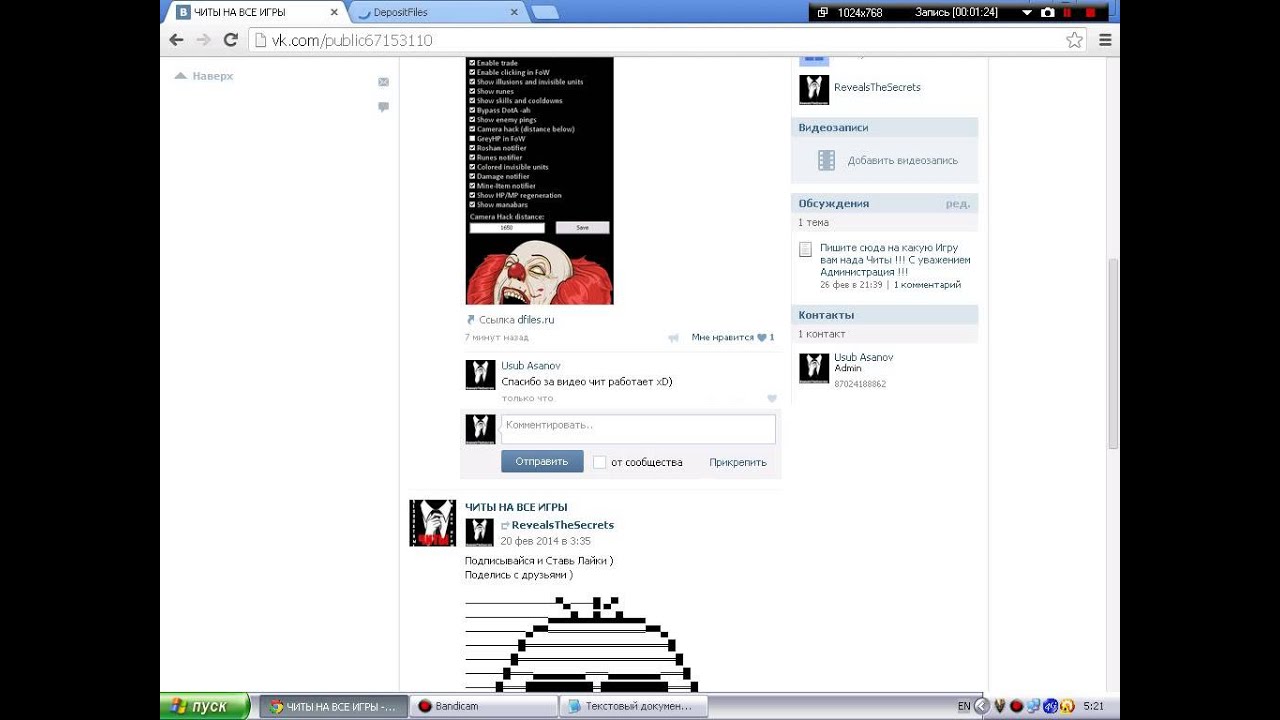Tick the от сообщества checkbox
This screenshot has height=720, width=1280.
[x=599, y=462]
